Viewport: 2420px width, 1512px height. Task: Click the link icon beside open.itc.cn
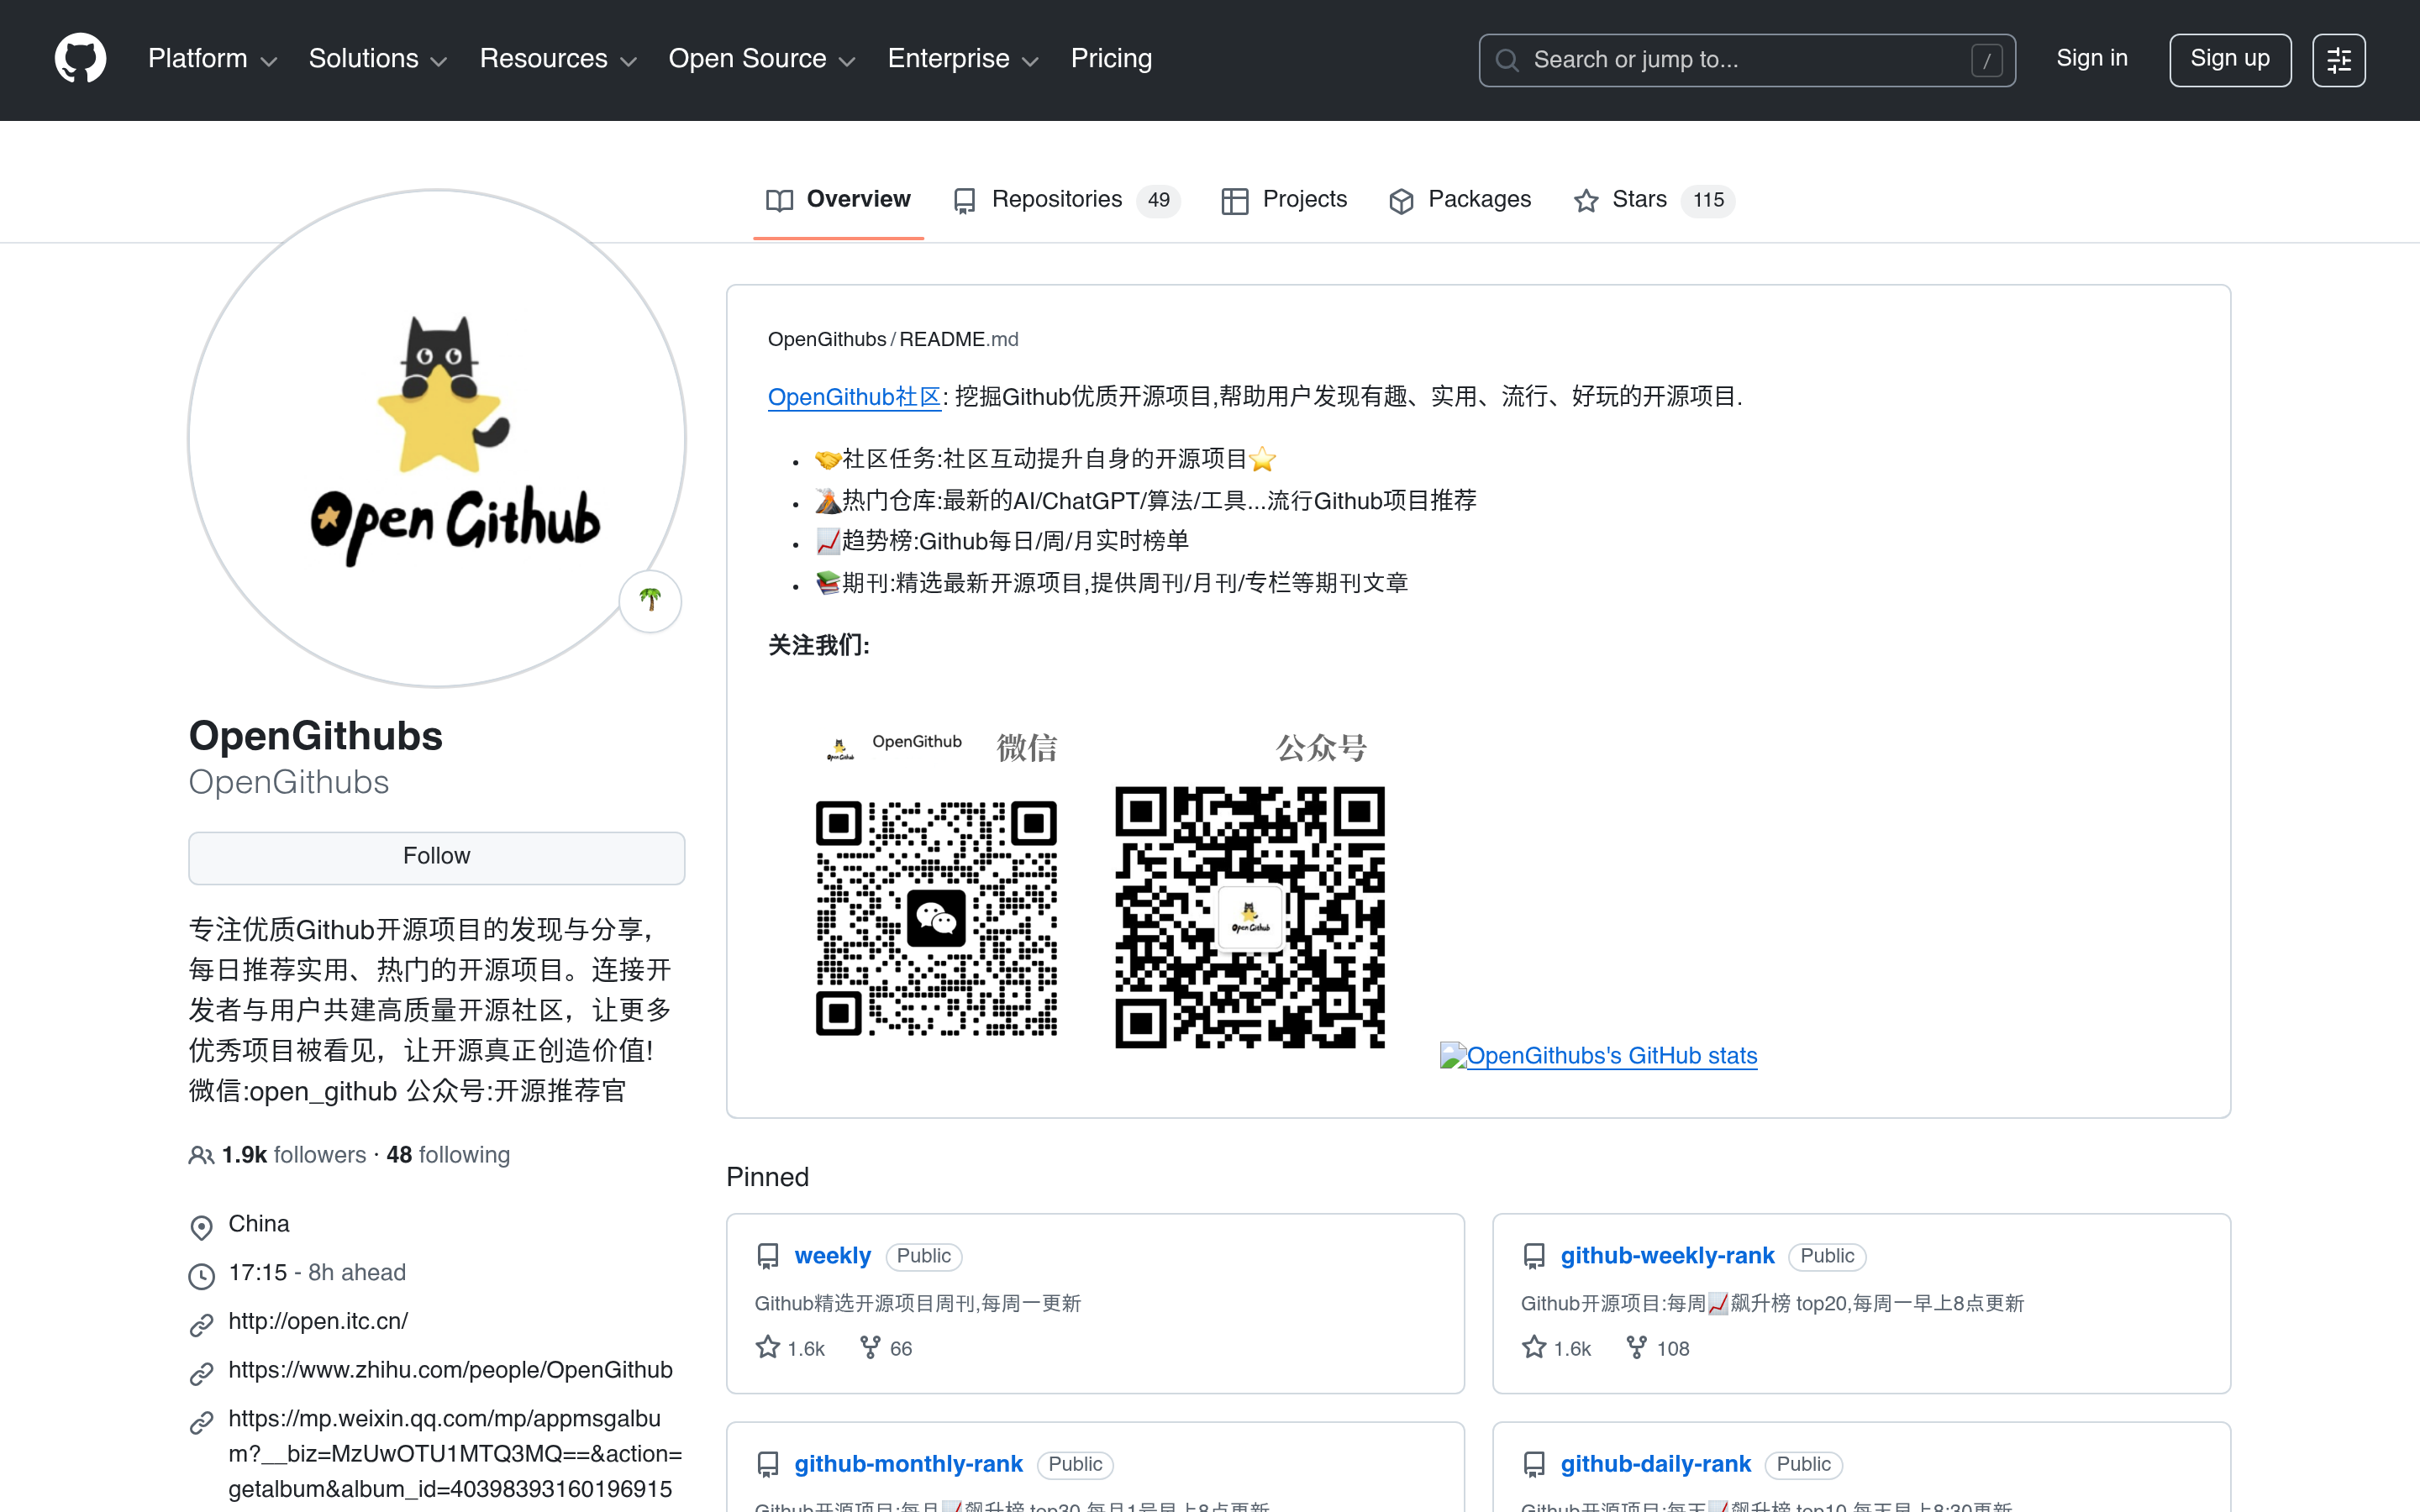[x=201, y=1325]
